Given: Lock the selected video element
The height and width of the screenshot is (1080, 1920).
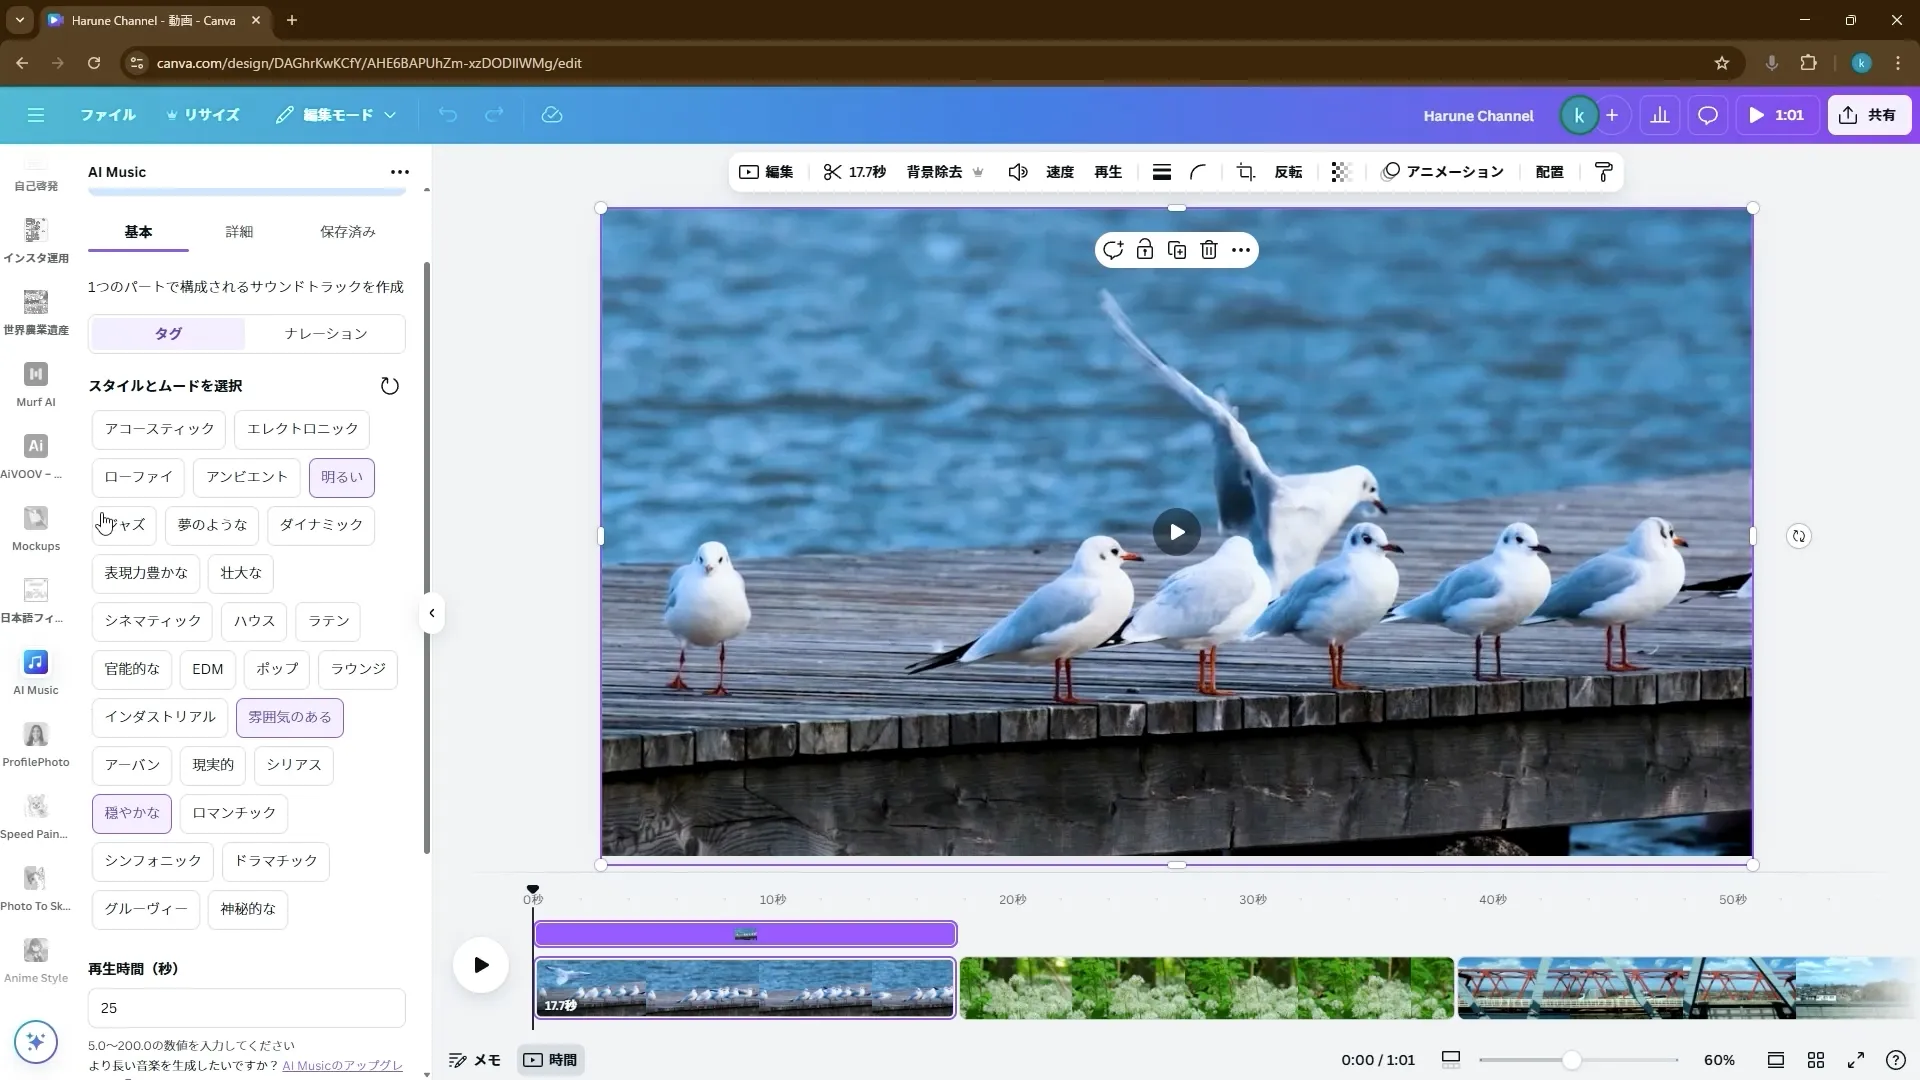Looking at the screenshot, I should click(x=1145, y=249).
